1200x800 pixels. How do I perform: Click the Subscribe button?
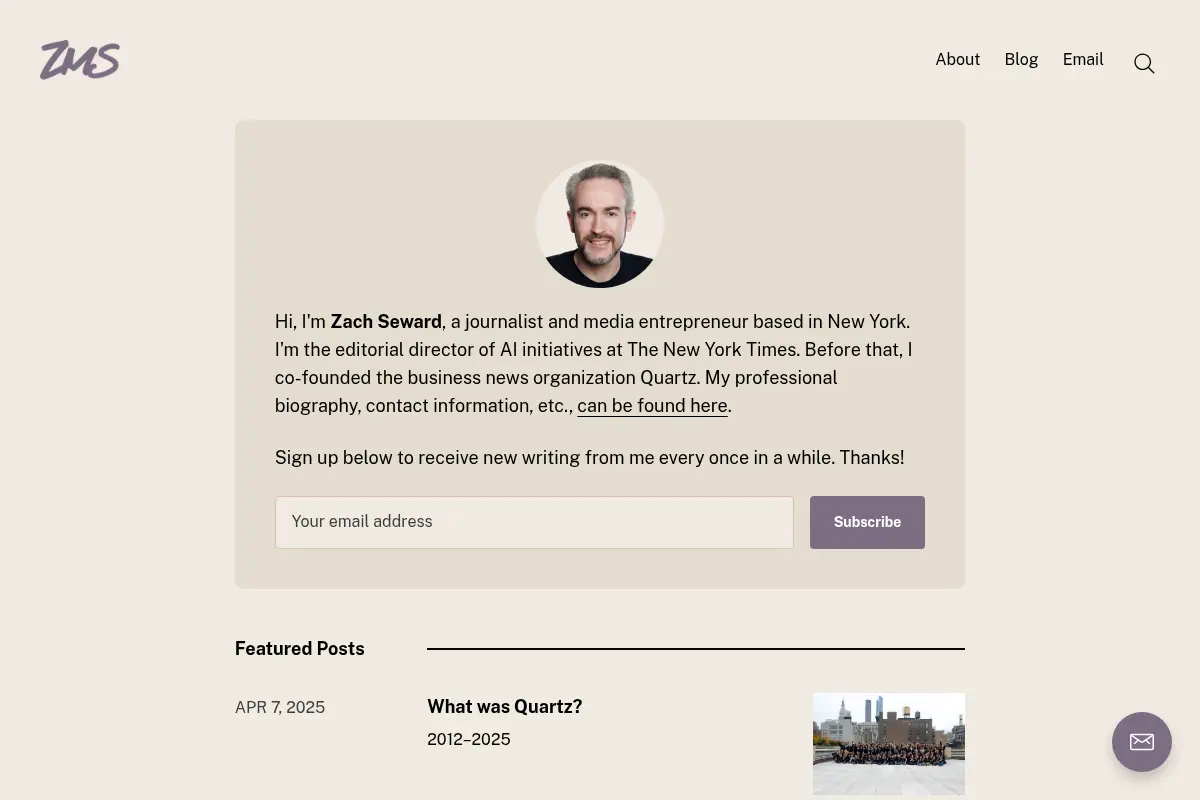click(x=867, y=522)
